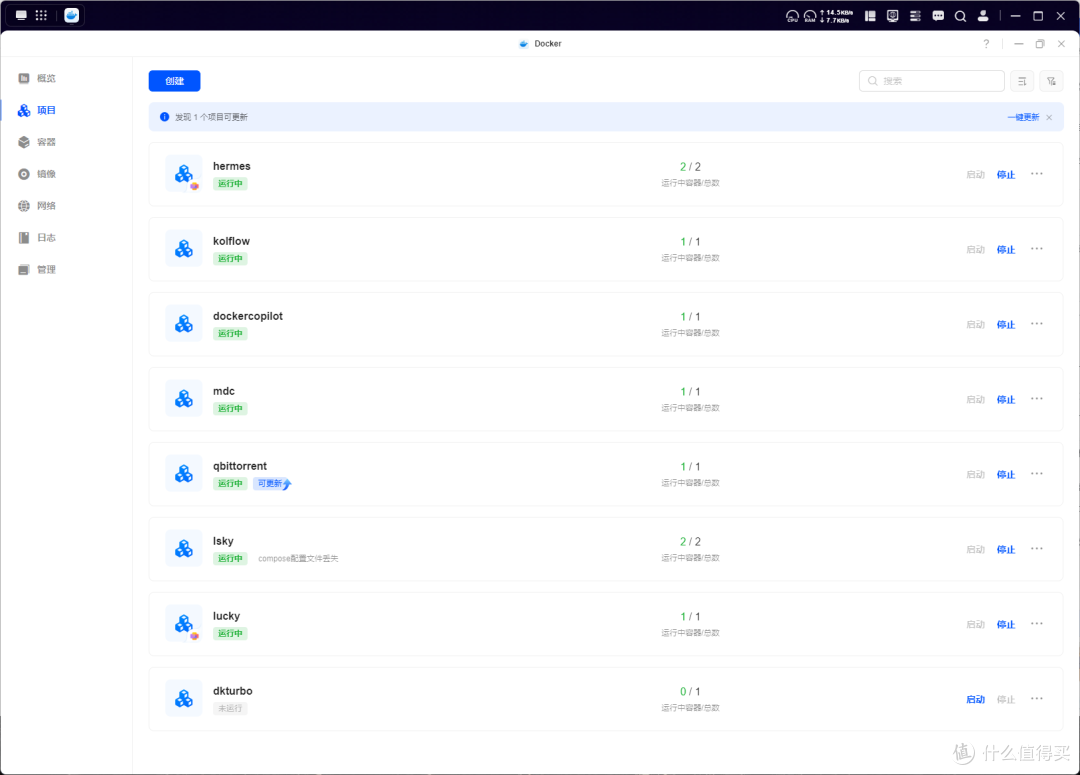Select the 项目 projects sidebar item
The image size is (1080, 775).
tap(37, 110)
